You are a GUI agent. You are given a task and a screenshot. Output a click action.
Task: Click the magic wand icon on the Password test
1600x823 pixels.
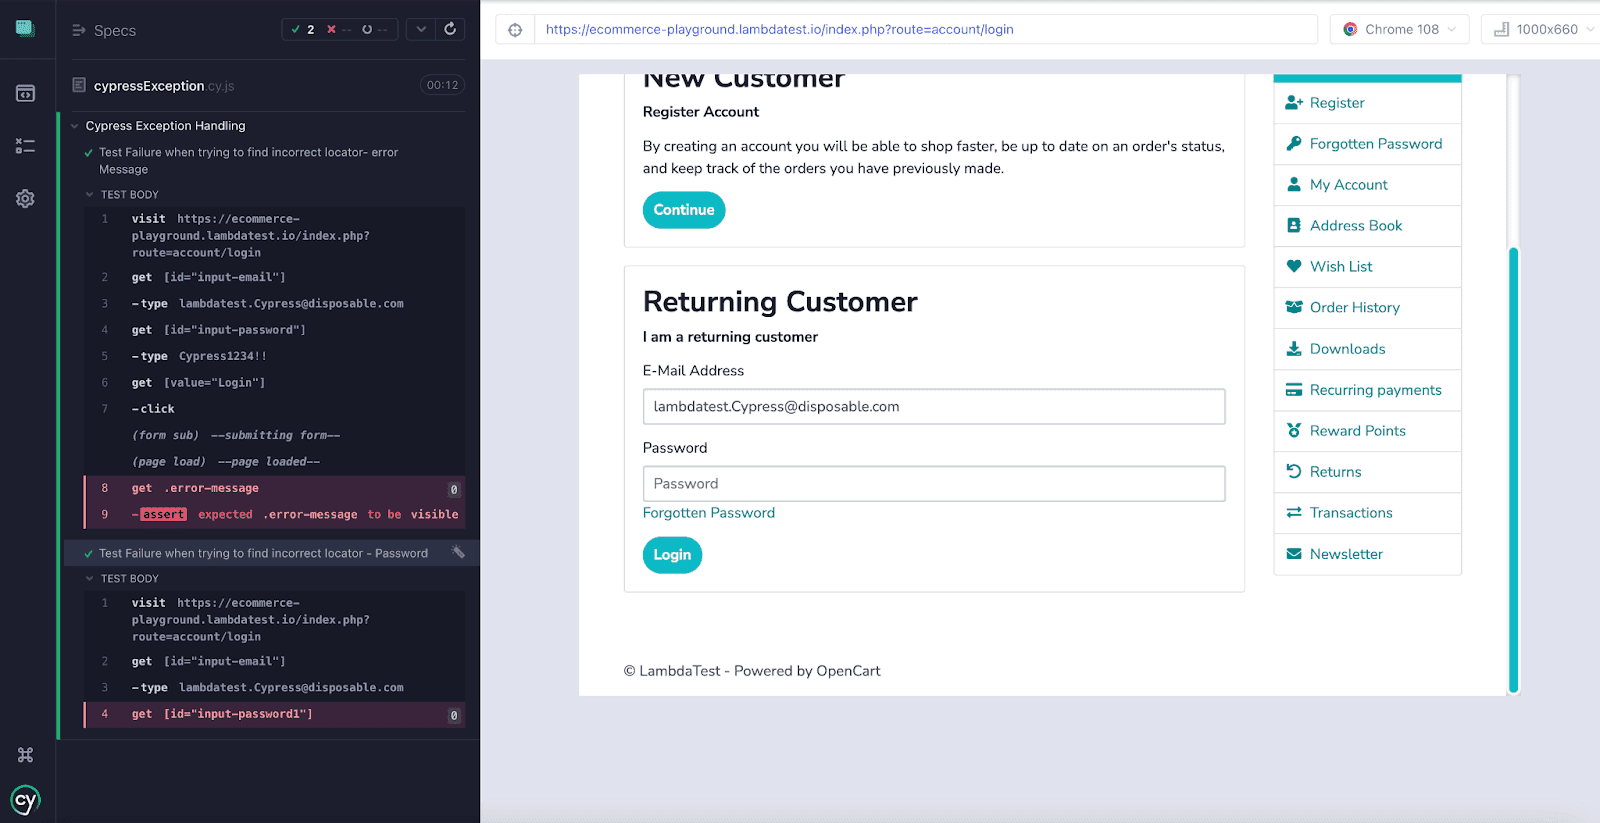point(458,552)
